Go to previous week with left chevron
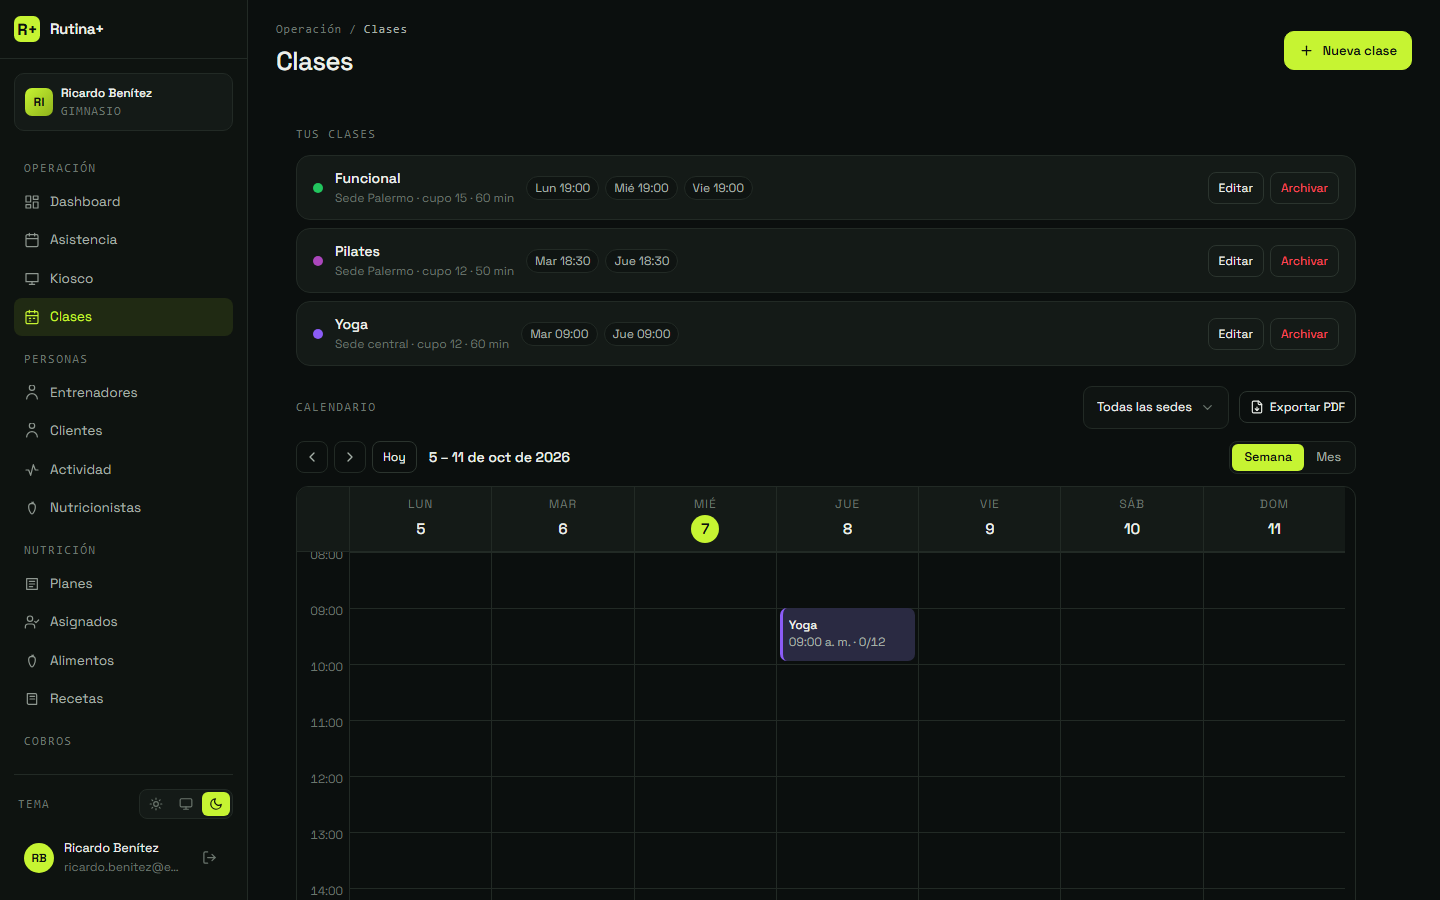Screen dimensions: 1440x900 tap(312, 457)
